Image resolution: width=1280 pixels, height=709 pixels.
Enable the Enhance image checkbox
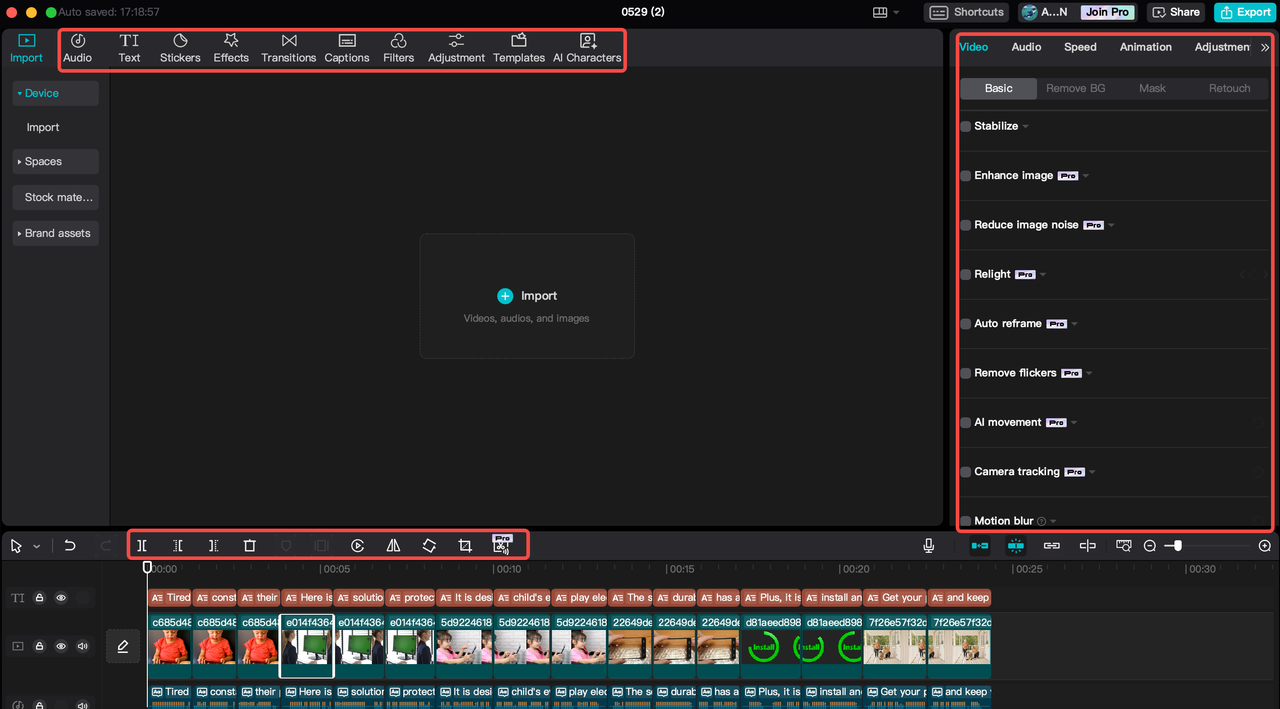(966, 176)
